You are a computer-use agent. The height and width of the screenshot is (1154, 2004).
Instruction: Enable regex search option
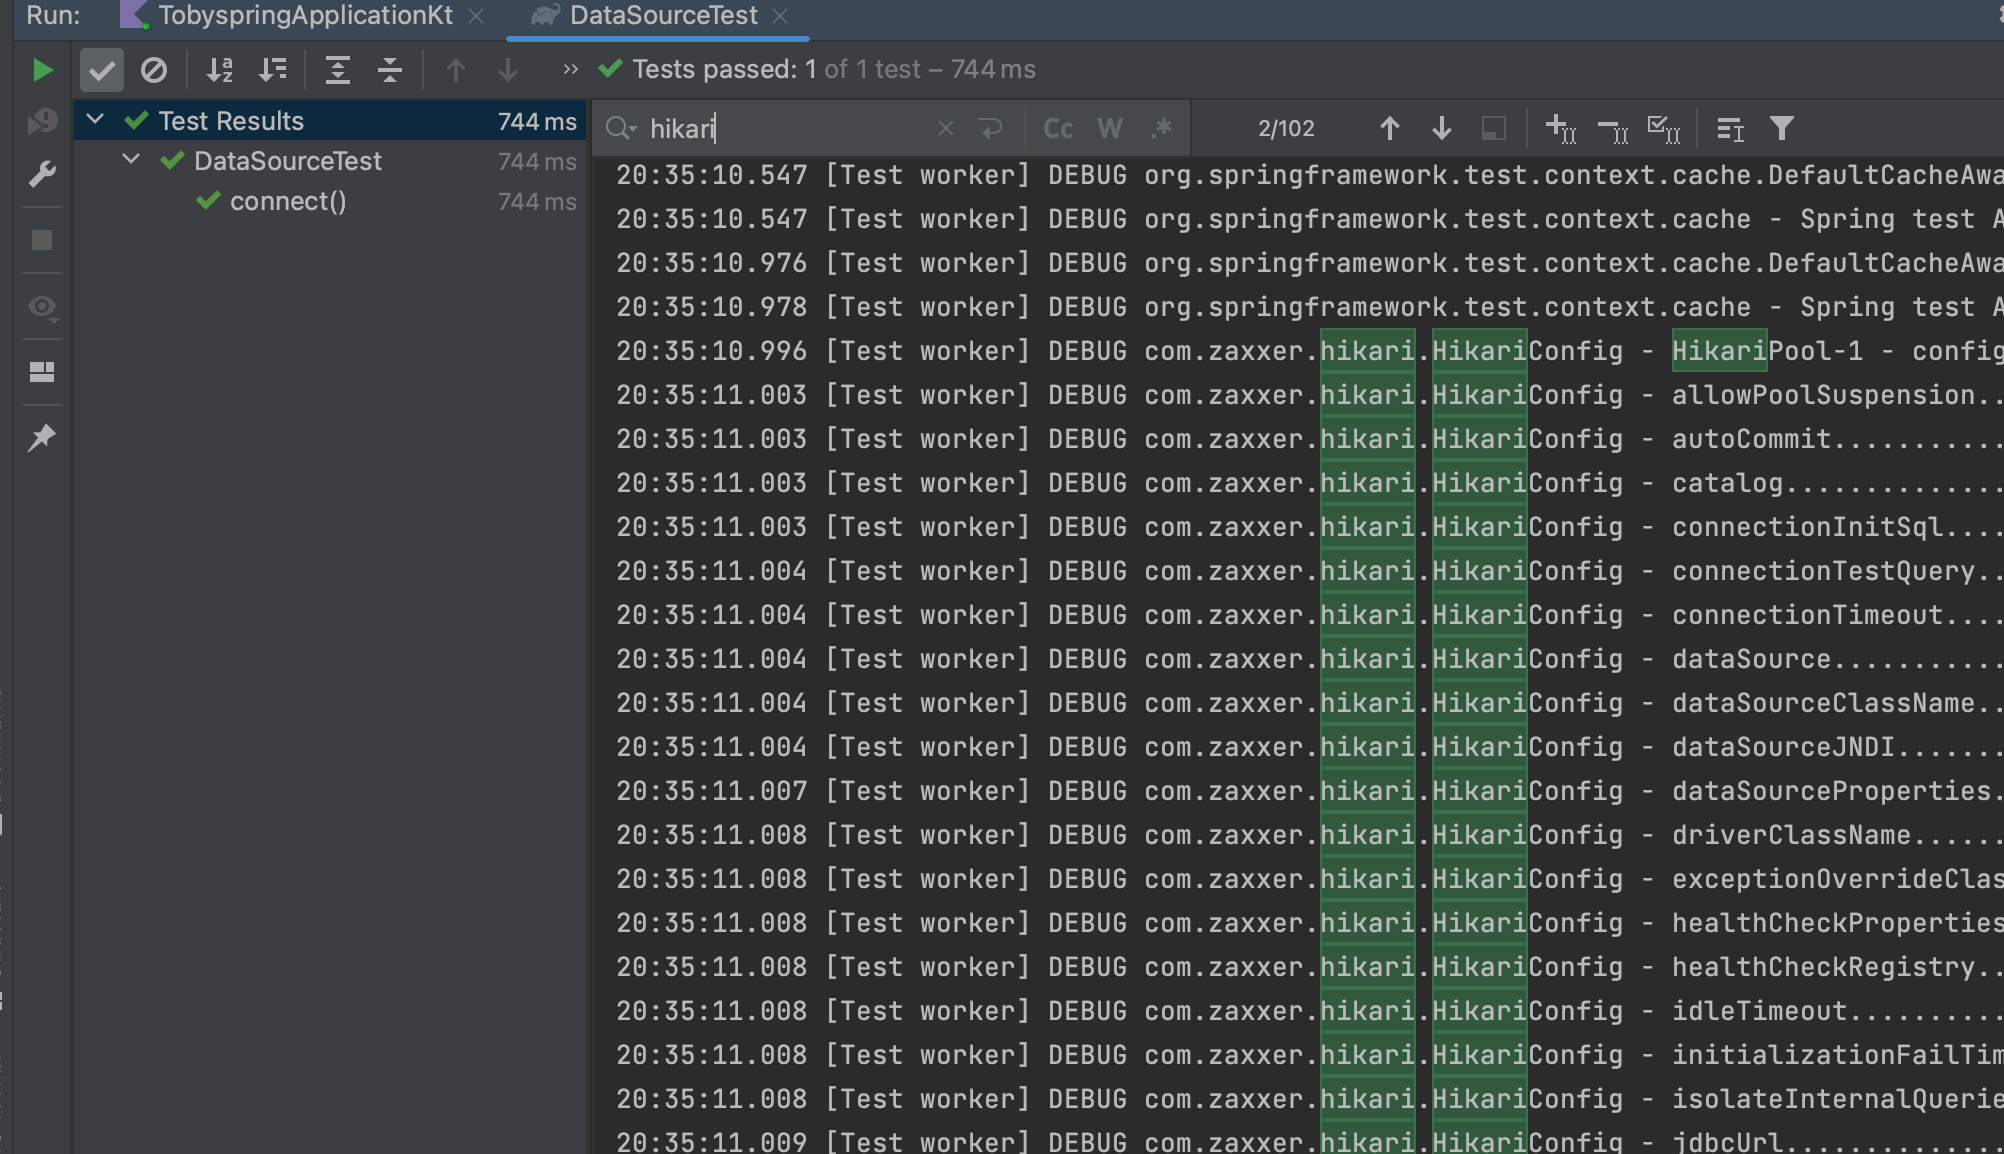coord(1161,128)
